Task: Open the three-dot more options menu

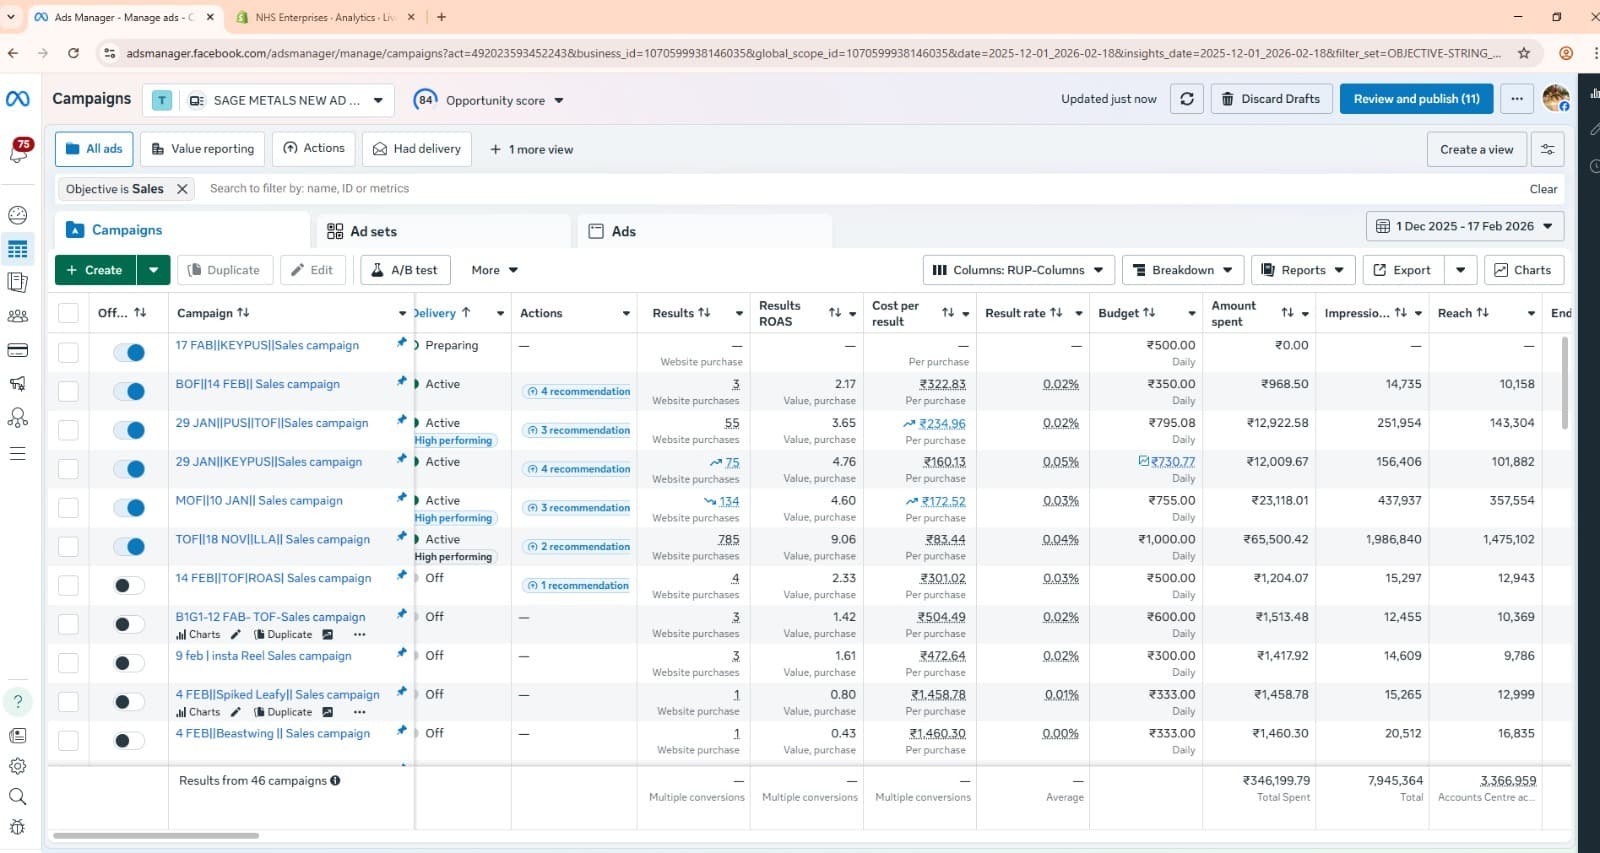Action: point(1517,99)
